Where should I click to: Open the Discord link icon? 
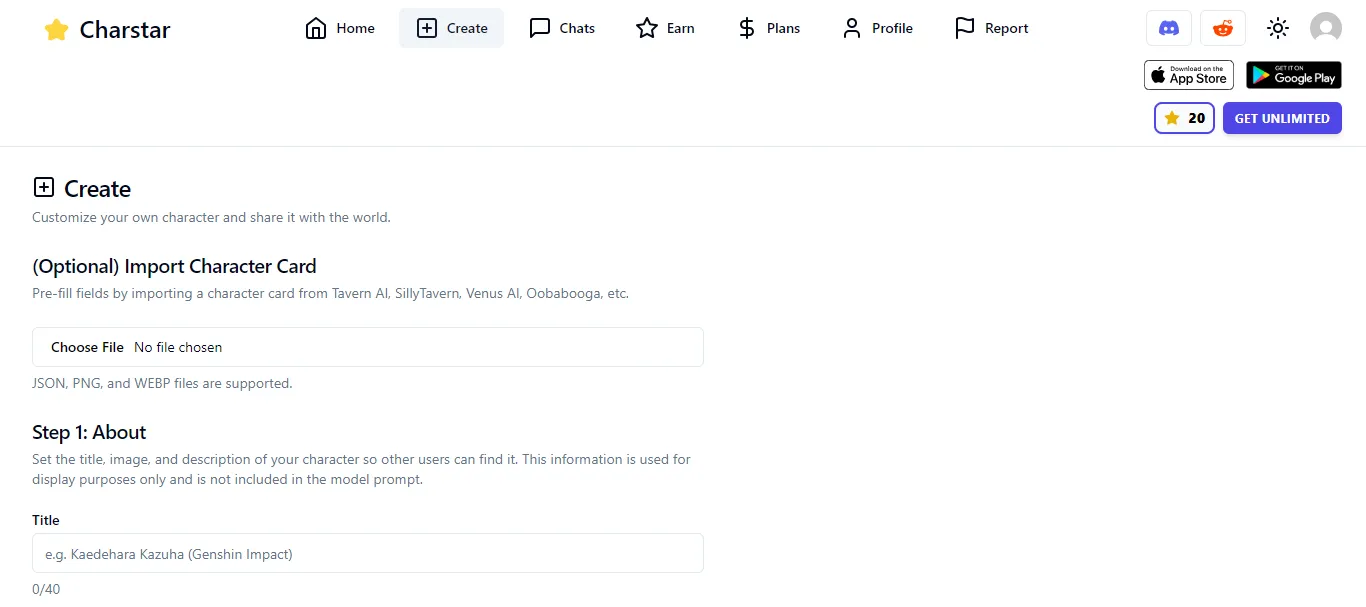(1168, 28)
